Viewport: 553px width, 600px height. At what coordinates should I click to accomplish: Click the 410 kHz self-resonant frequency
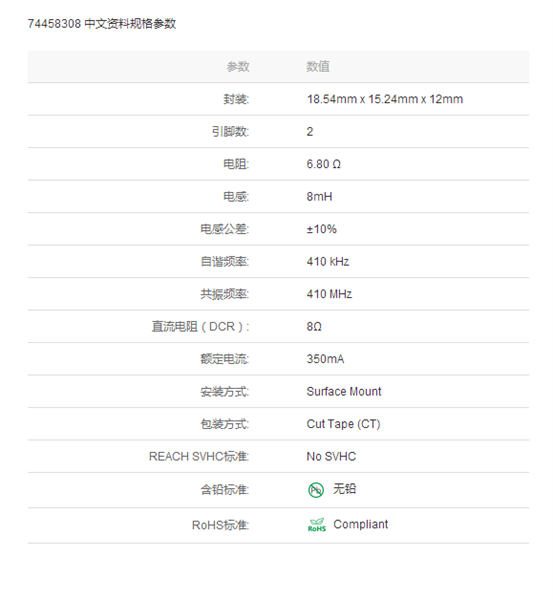click(328, 262)
